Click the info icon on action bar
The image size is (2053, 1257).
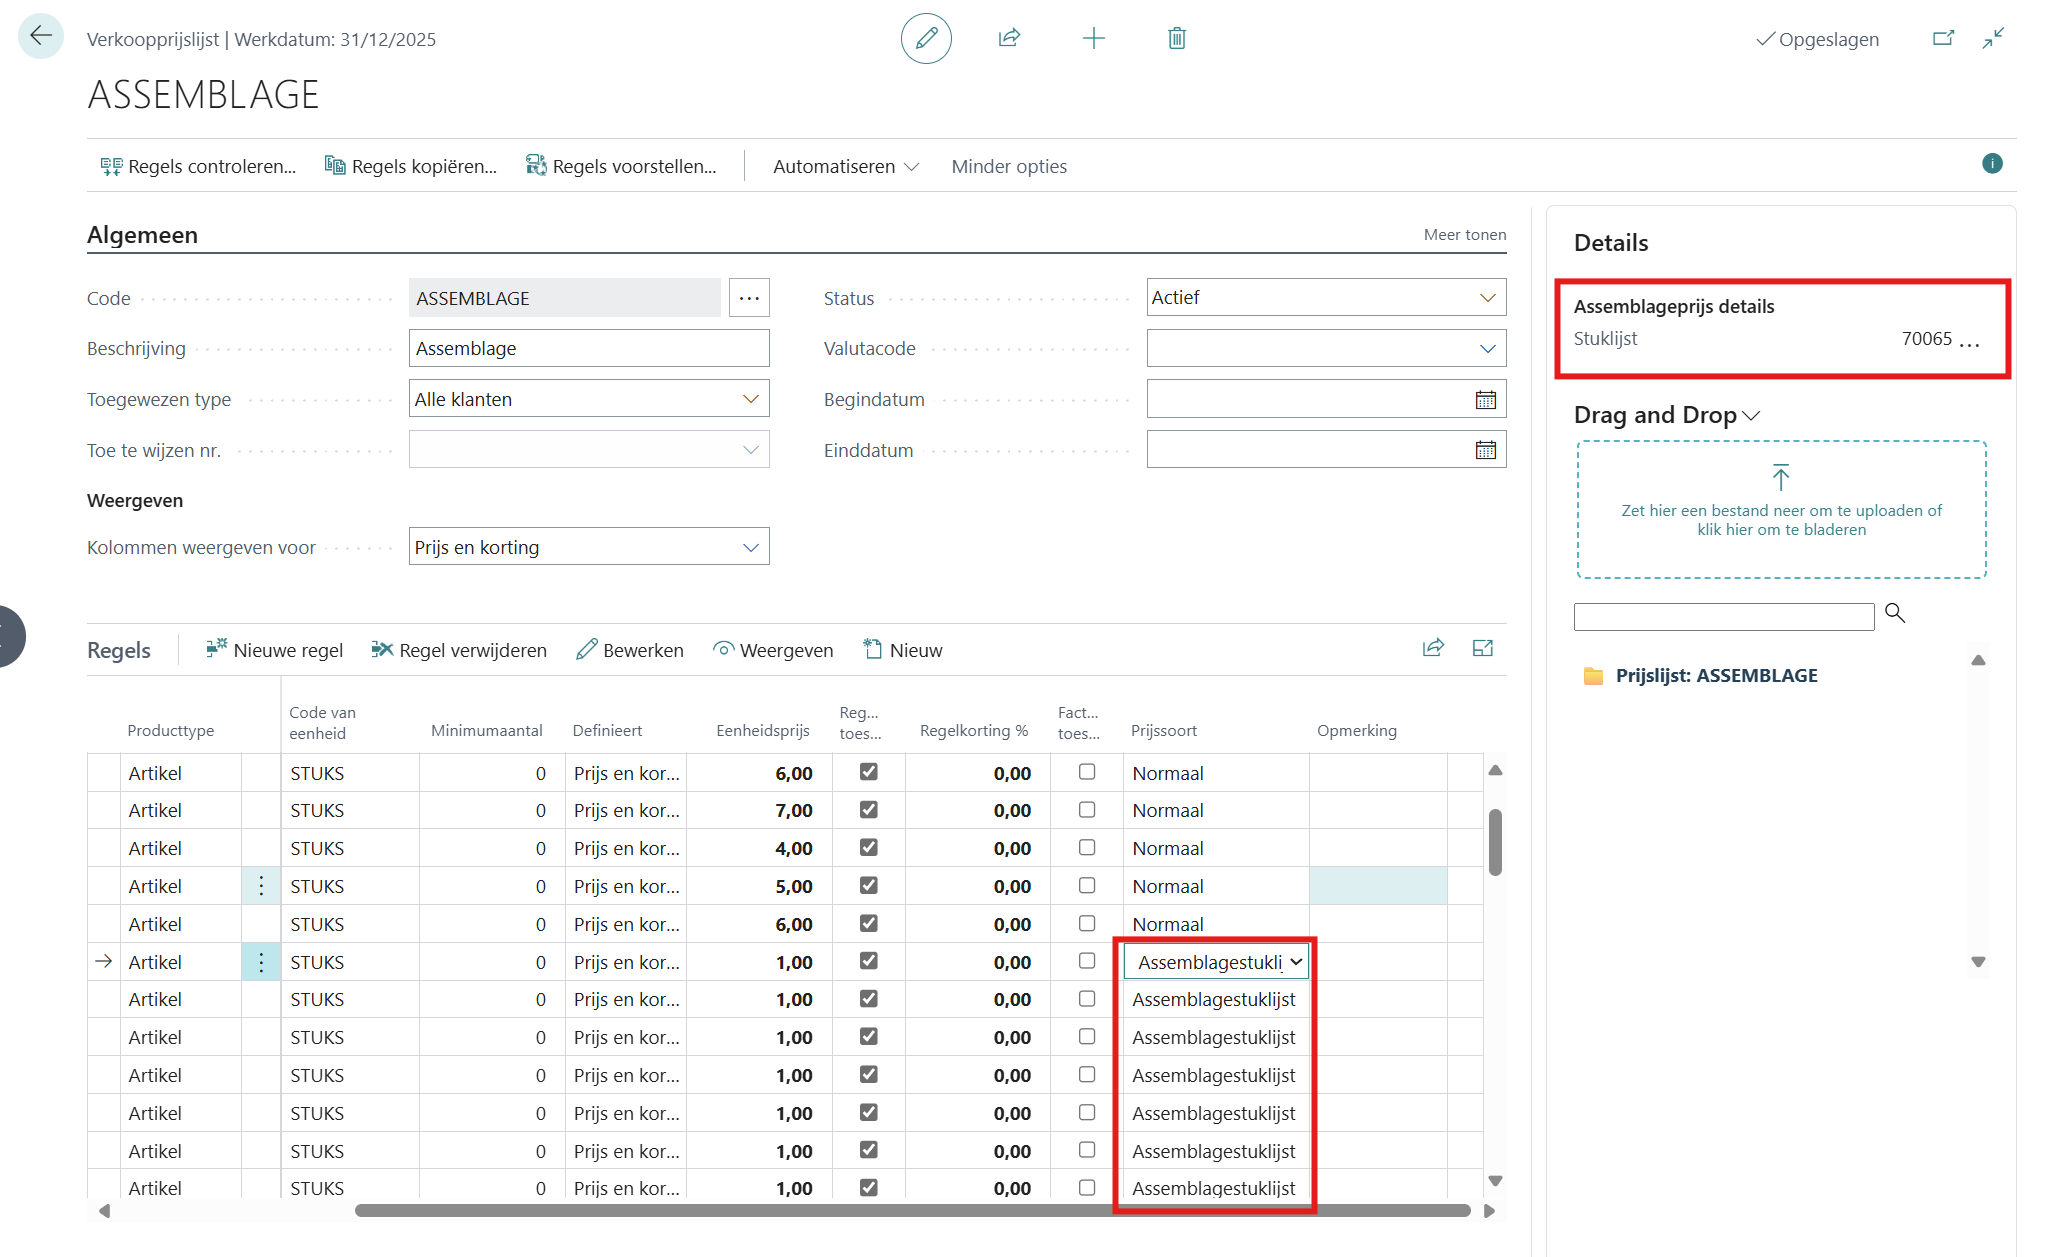click(x=1992, y=164)
